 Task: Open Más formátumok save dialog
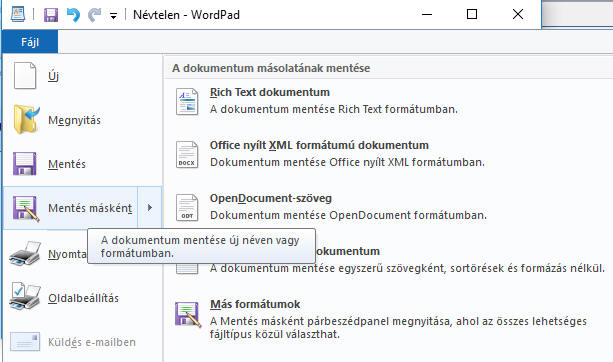click(387, 319)
